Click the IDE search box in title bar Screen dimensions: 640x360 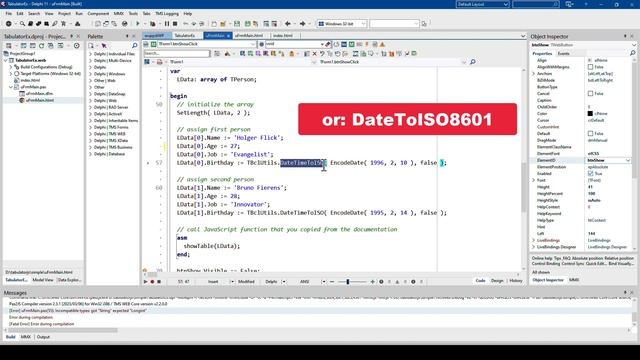(536, 4)
